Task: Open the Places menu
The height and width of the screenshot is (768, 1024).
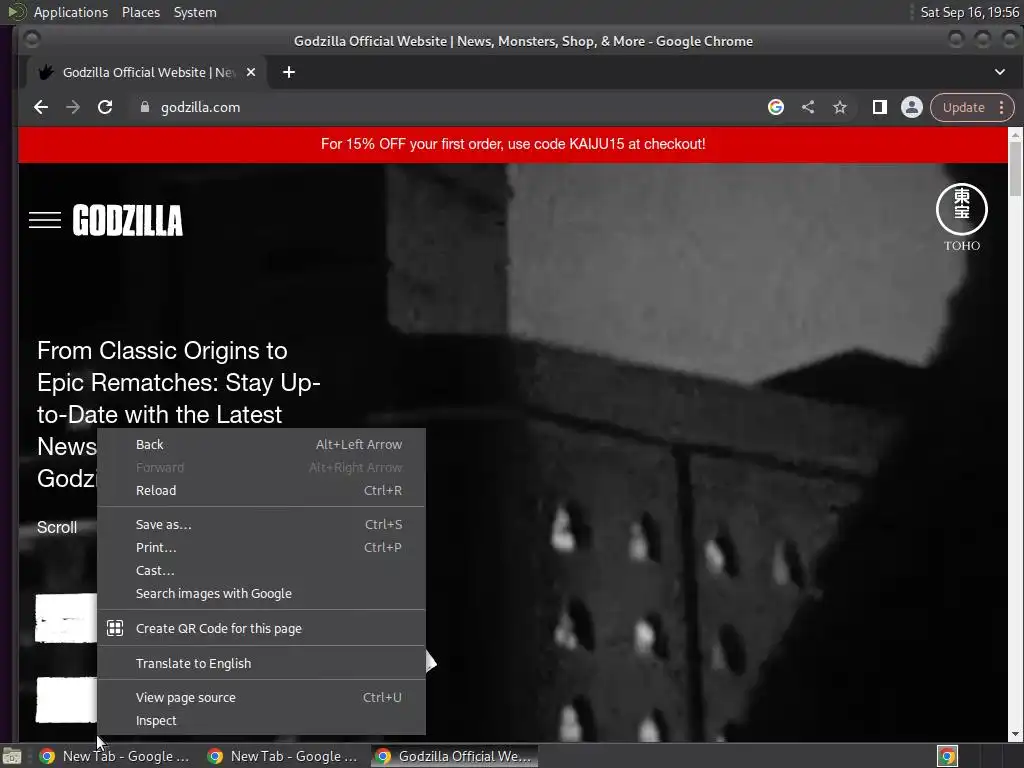Action: (x=140, y=12)
